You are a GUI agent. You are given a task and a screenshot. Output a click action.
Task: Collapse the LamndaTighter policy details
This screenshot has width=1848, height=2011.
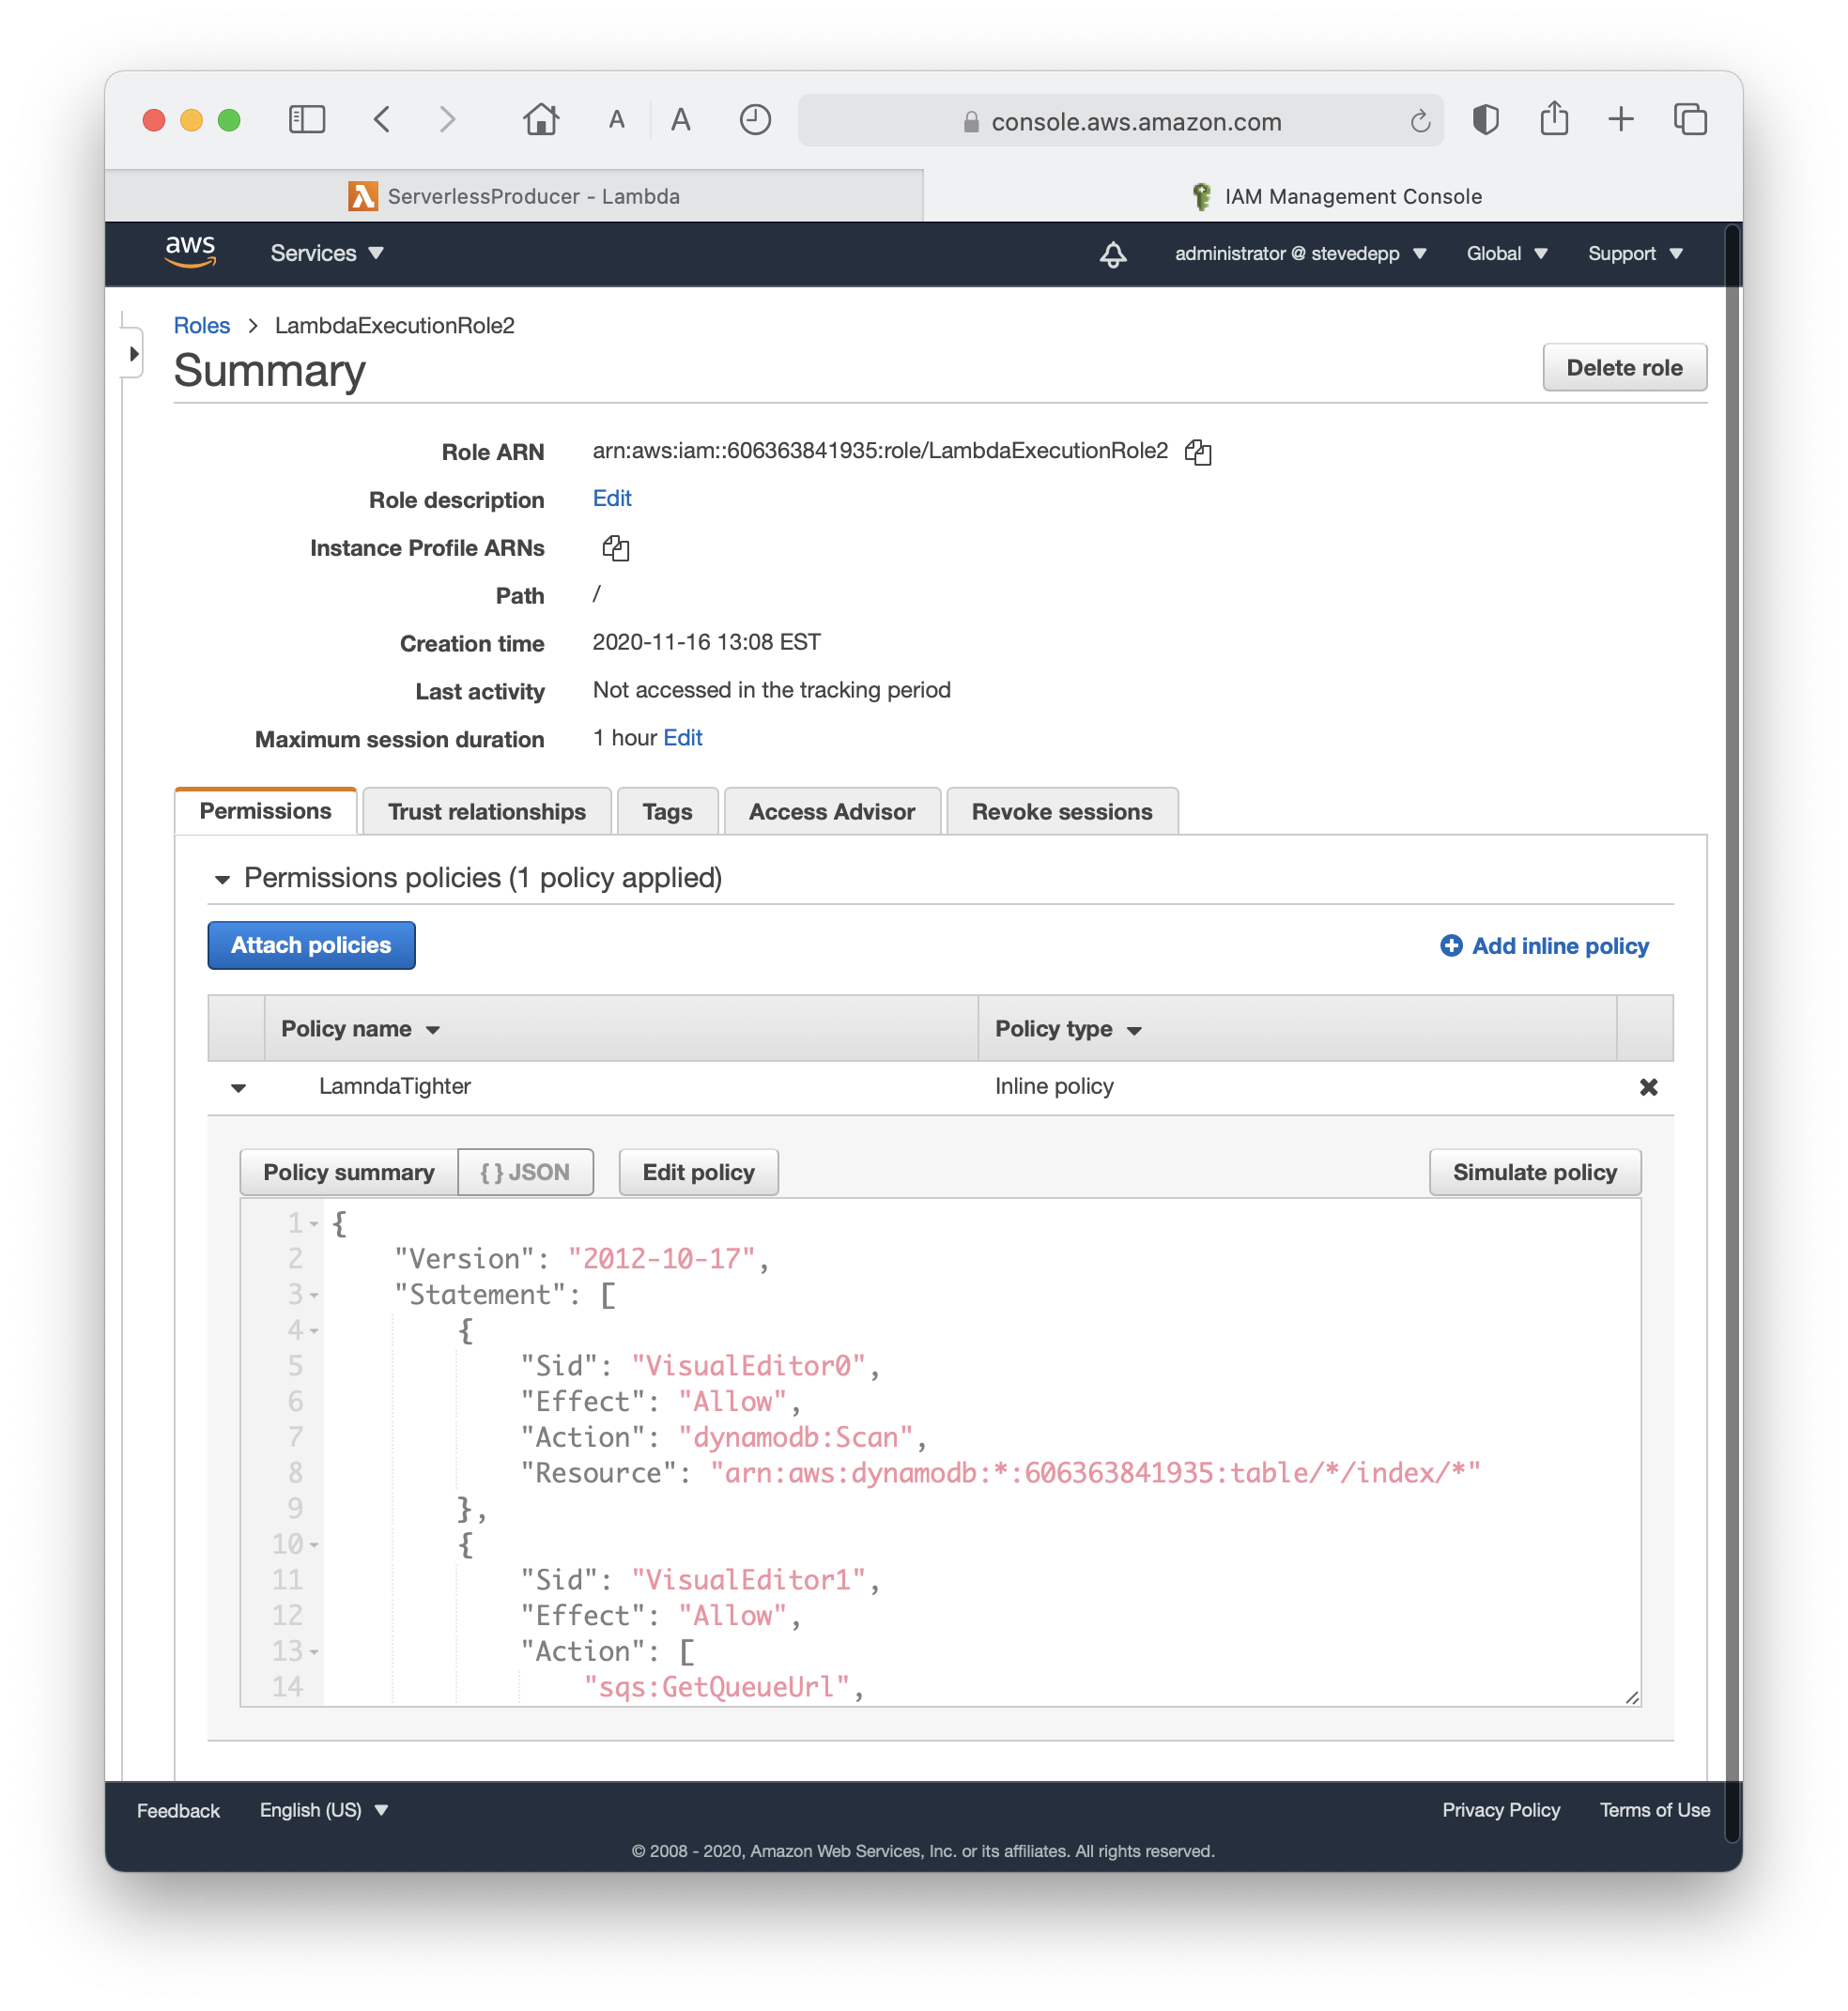tap(237, 1087)
